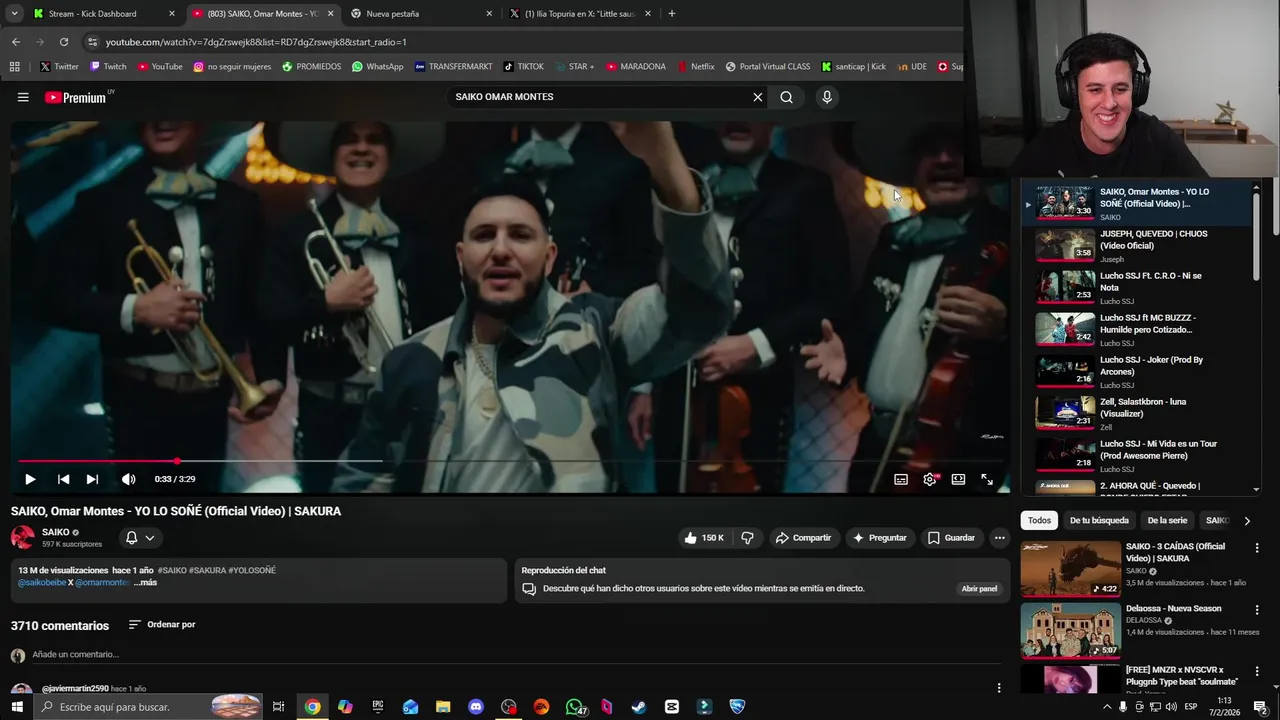Open options menu for javiermartin2590 comment

tap(998, 687)
